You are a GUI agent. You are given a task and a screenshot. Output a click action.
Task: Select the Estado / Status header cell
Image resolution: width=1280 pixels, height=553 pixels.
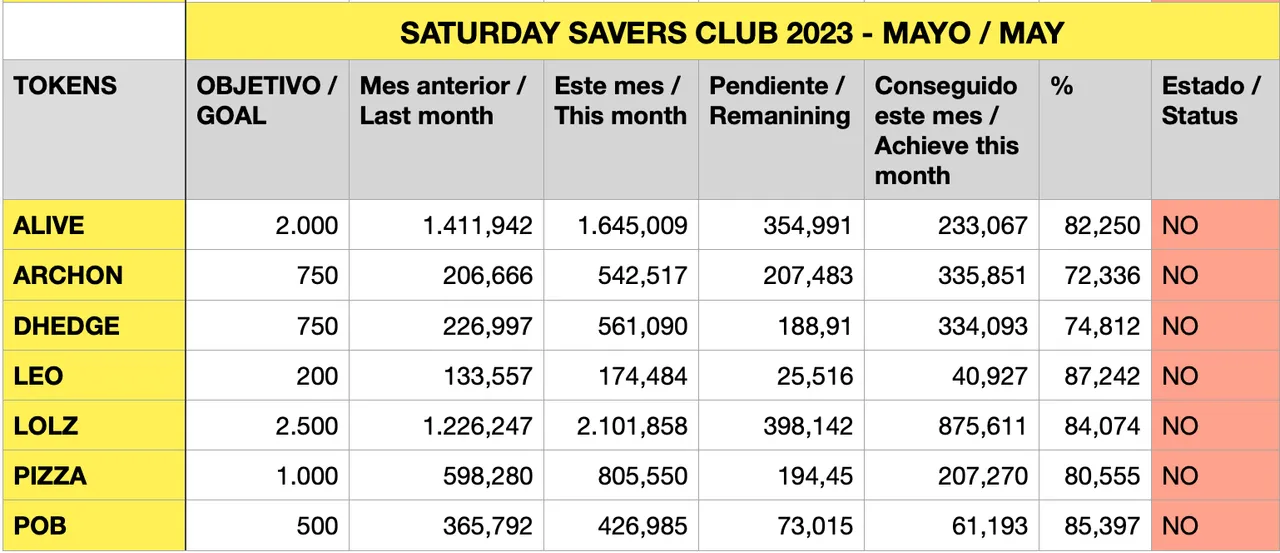[1210, 101]
